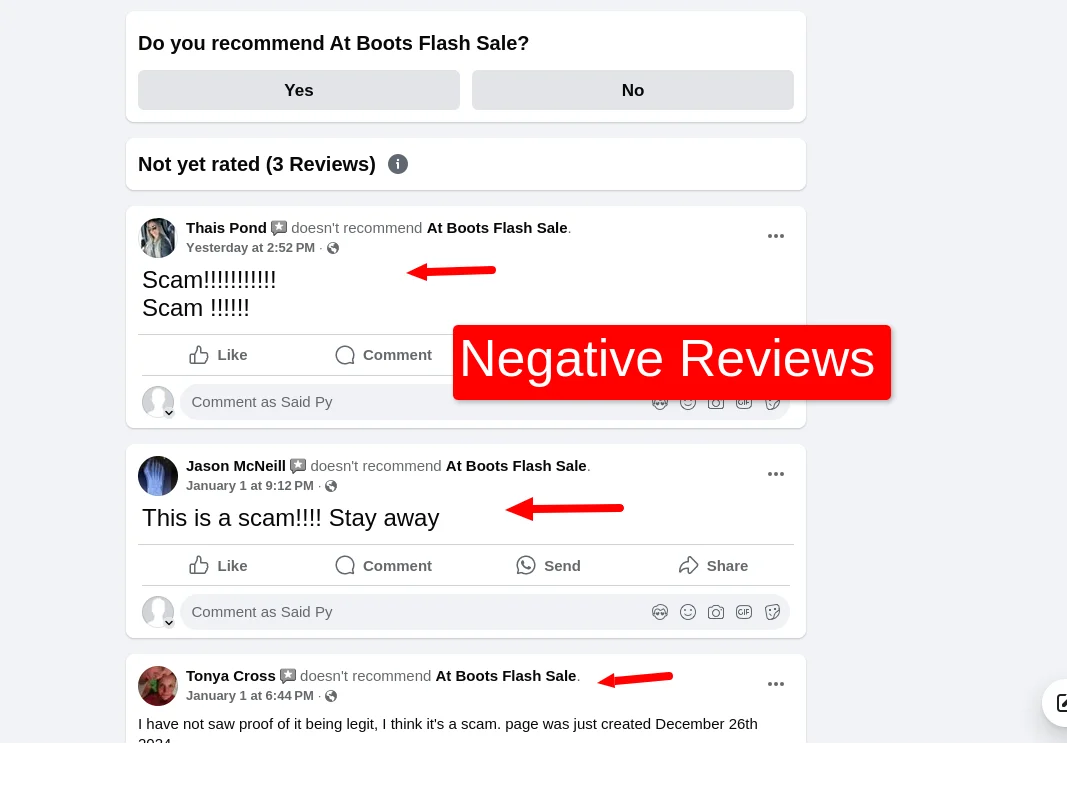Screen dimensions: 1067x785
Task: Open three-dot menu on Tonya Cross's review
Action: 776,684
